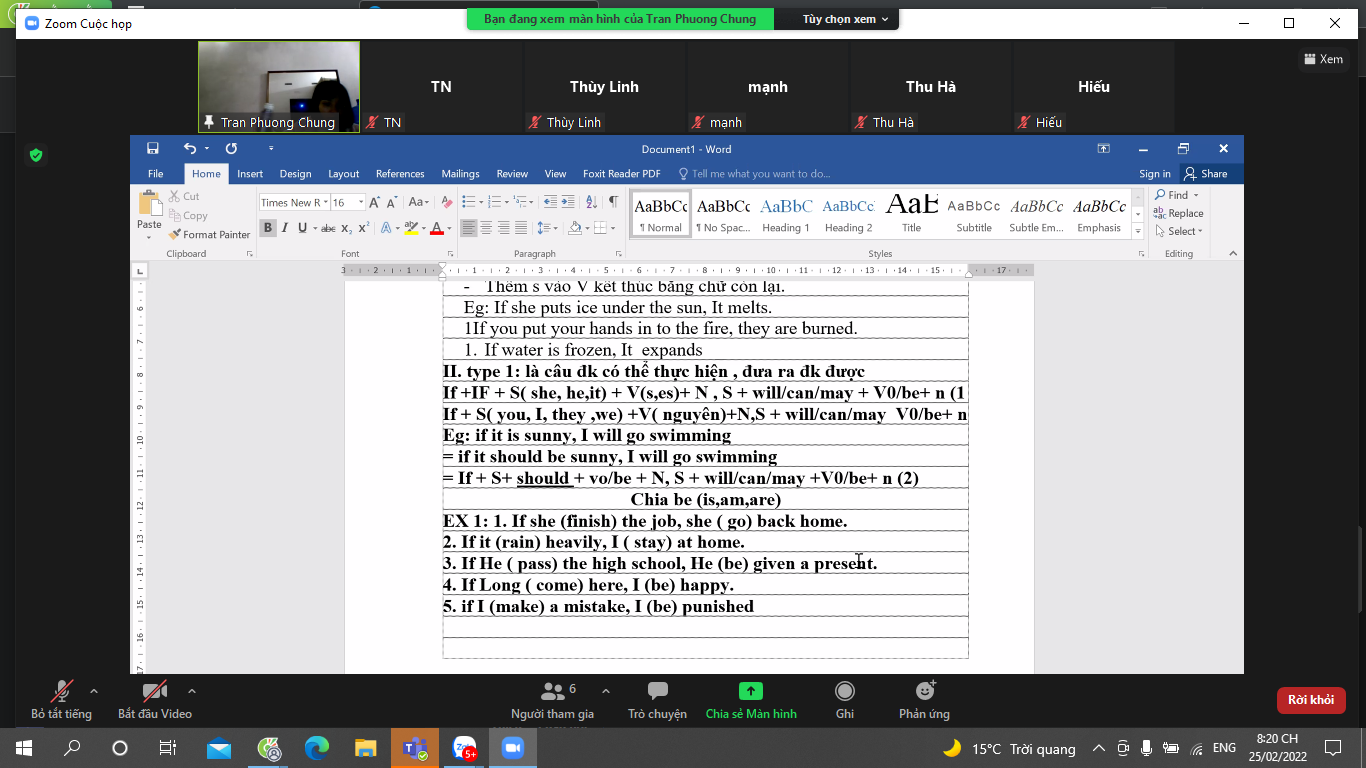Align text to the left

click(x=468, y=228)
